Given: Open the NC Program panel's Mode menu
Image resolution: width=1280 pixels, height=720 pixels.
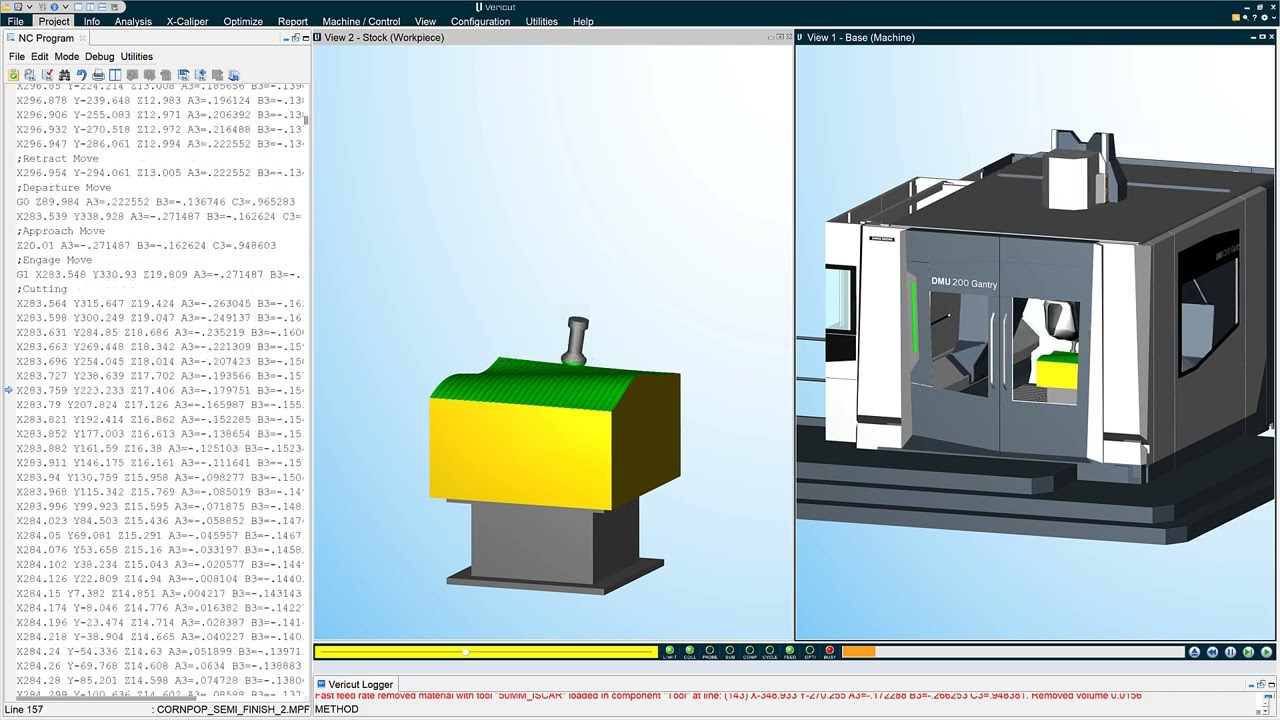Looking at the screenshot, I should pos(66,57).
